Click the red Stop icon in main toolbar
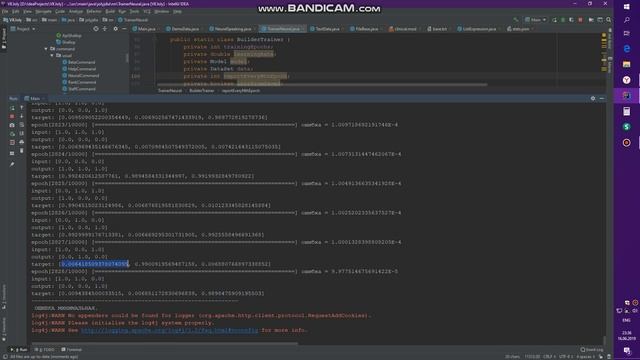The height and width of the screenshot is (360, 640). point(580,20)
